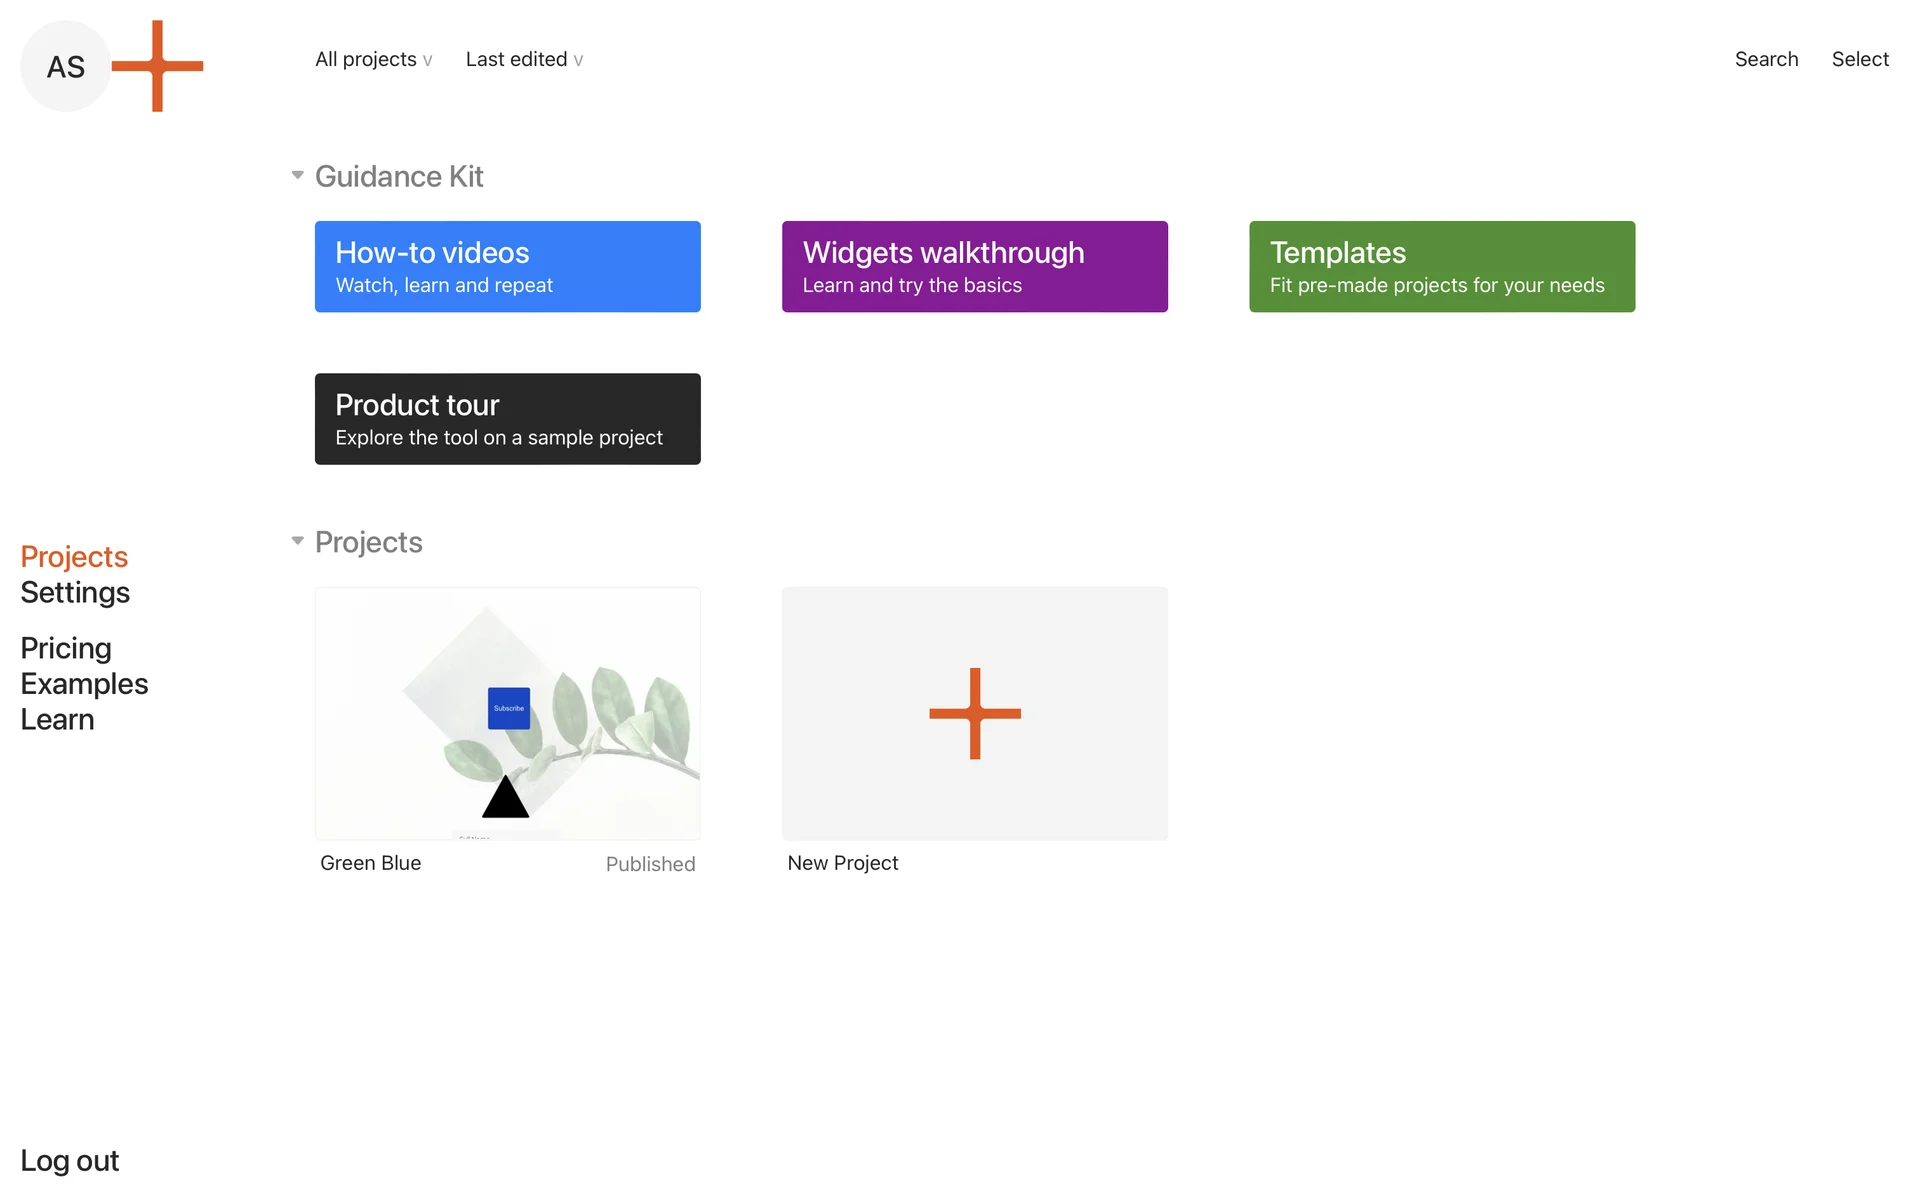The width and height of the screenshot is (1920, 1200).
Task: Collapse the Projects section triangle
Action: point(297,541)
